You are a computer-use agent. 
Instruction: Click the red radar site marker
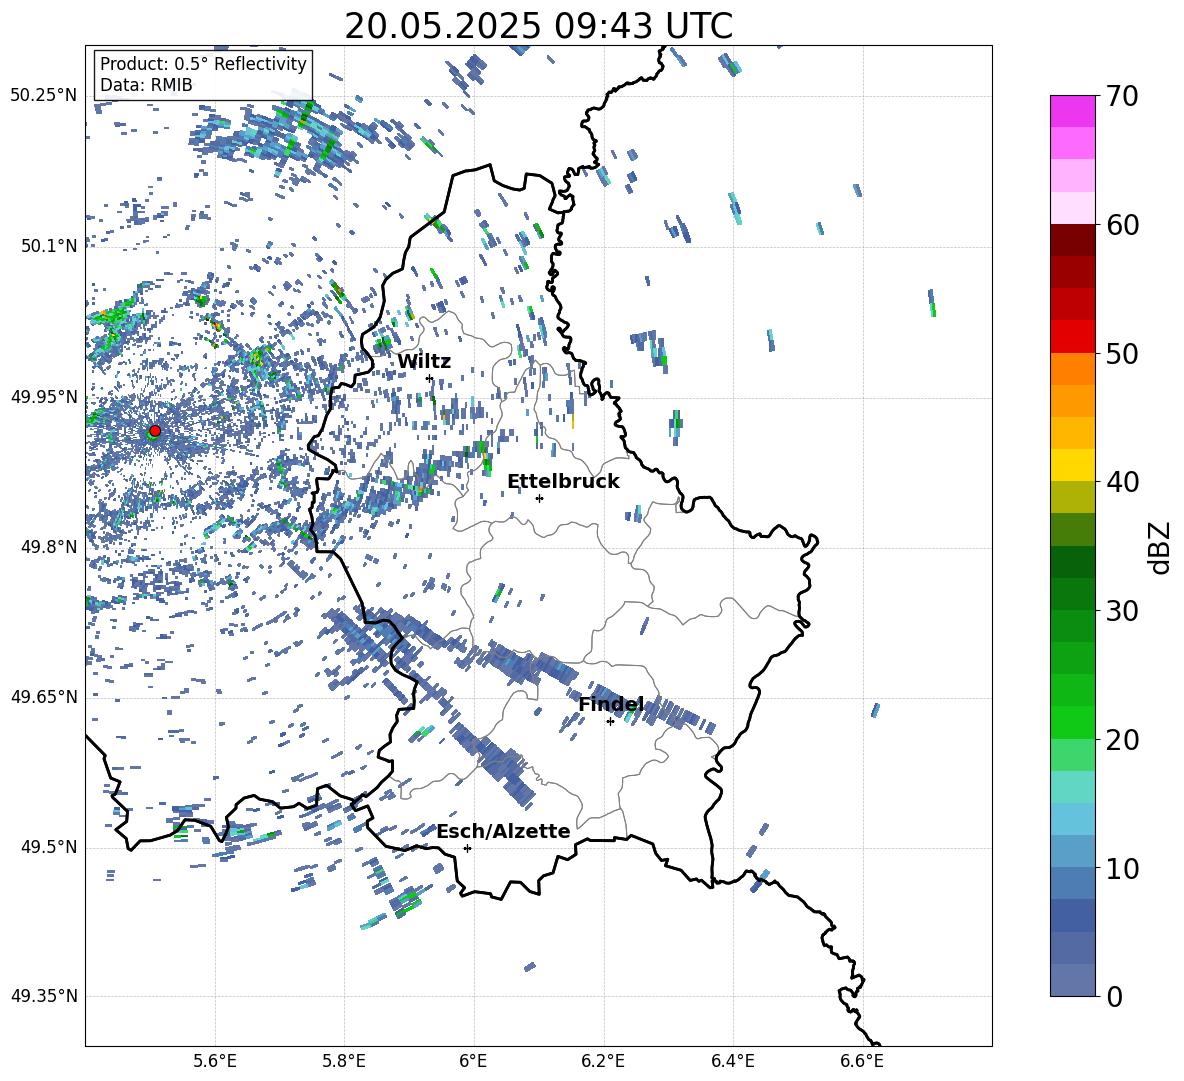(x=155, y=431)
